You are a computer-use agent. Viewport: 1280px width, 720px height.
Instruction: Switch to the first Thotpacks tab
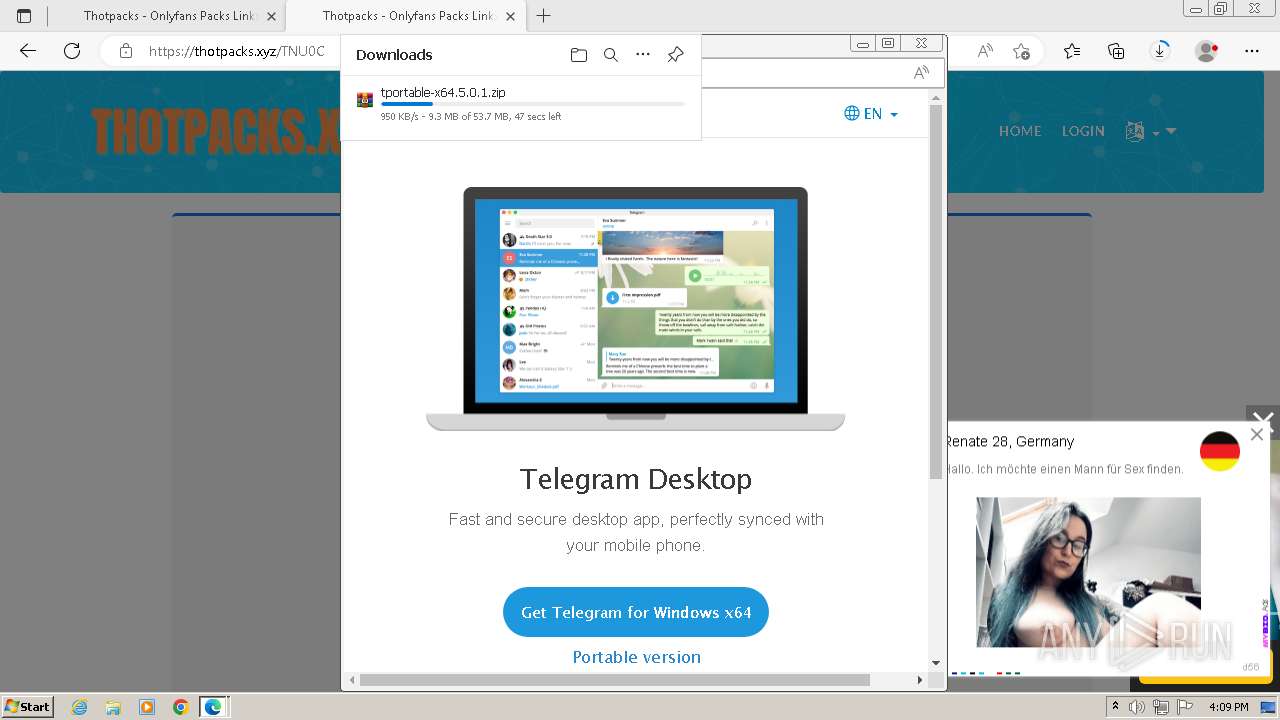(167, 16)
